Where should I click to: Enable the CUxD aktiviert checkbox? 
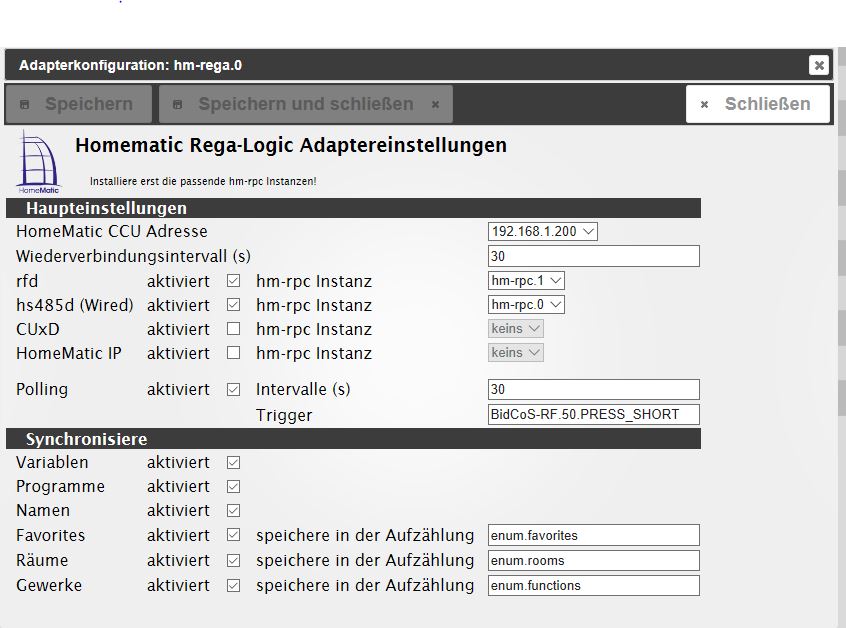(x=234, y=329)
